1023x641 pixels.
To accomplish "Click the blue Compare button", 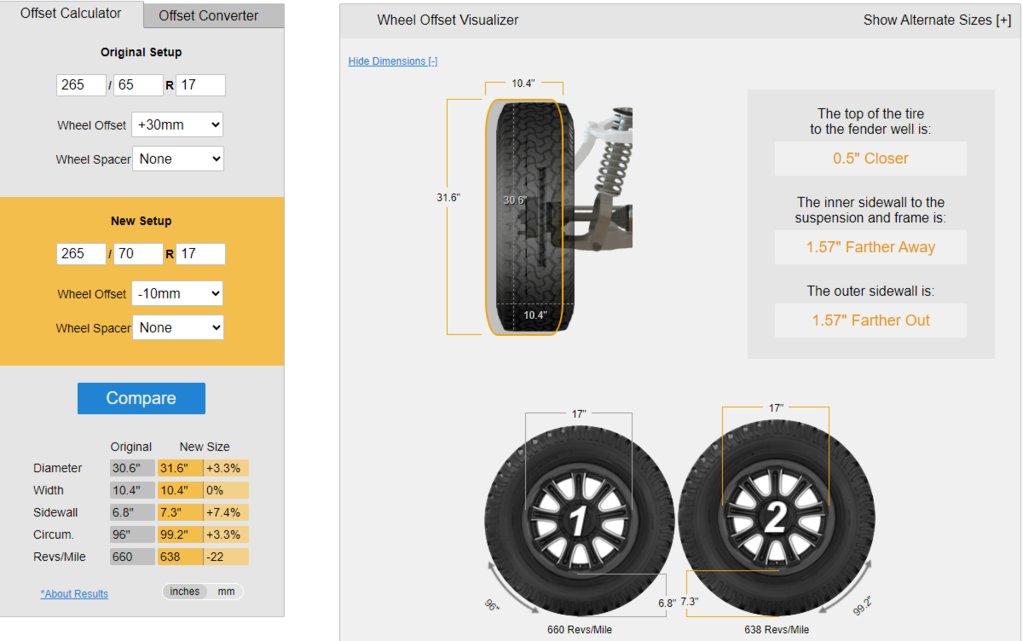I will 141,398.
